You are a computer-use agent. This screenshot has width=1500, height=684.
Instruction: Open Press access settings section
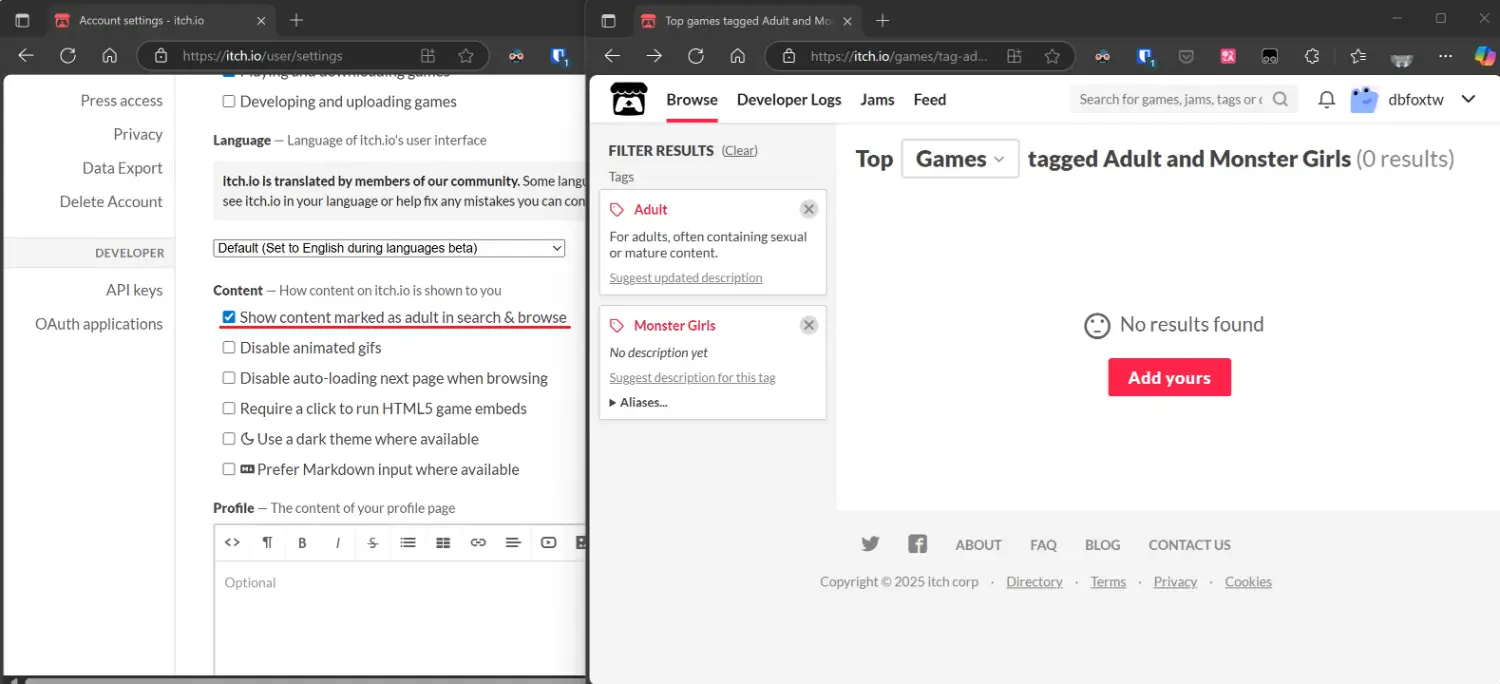tap(121, 100)
